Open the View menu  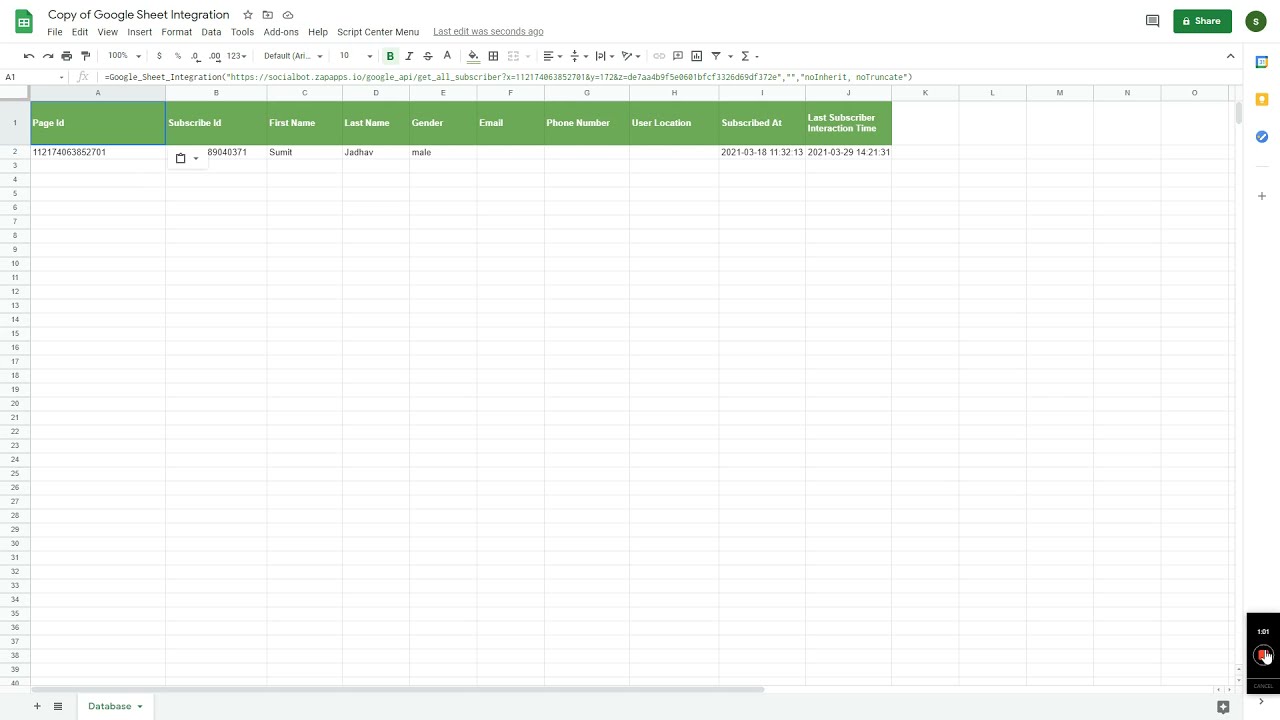[x=107, y=32]
